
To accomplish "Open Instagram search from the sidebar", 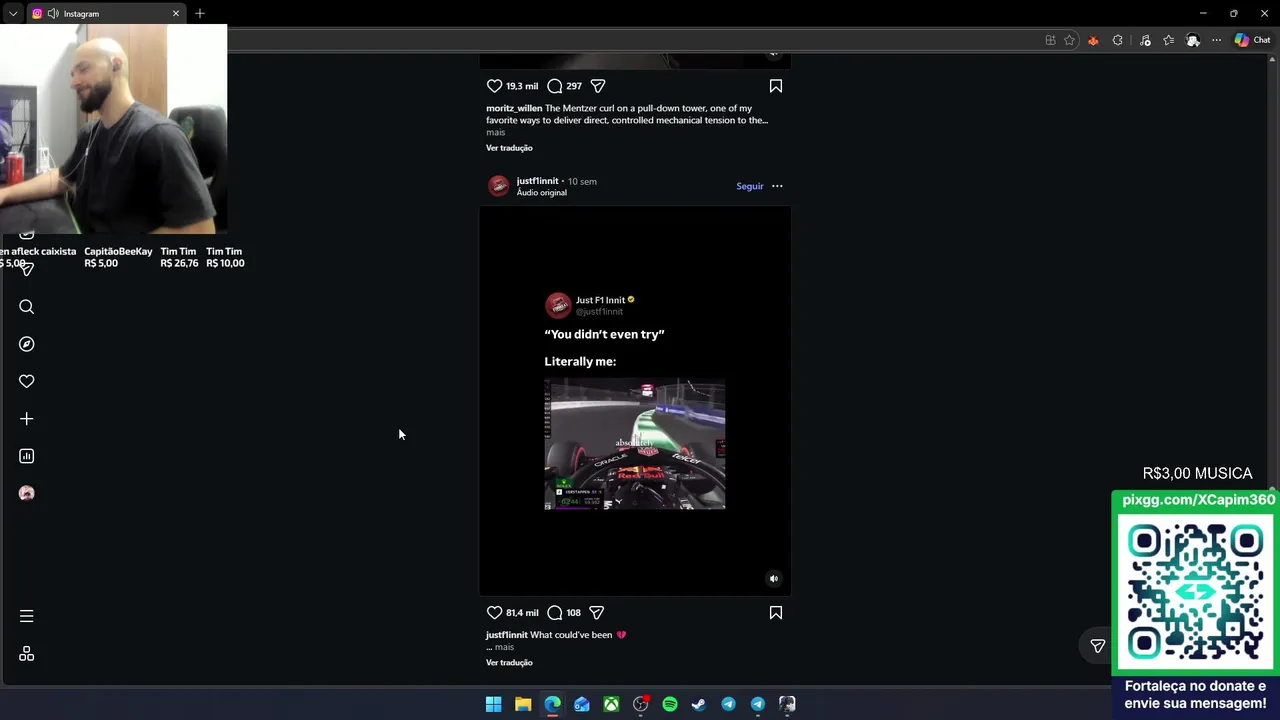I will [27, 307].
